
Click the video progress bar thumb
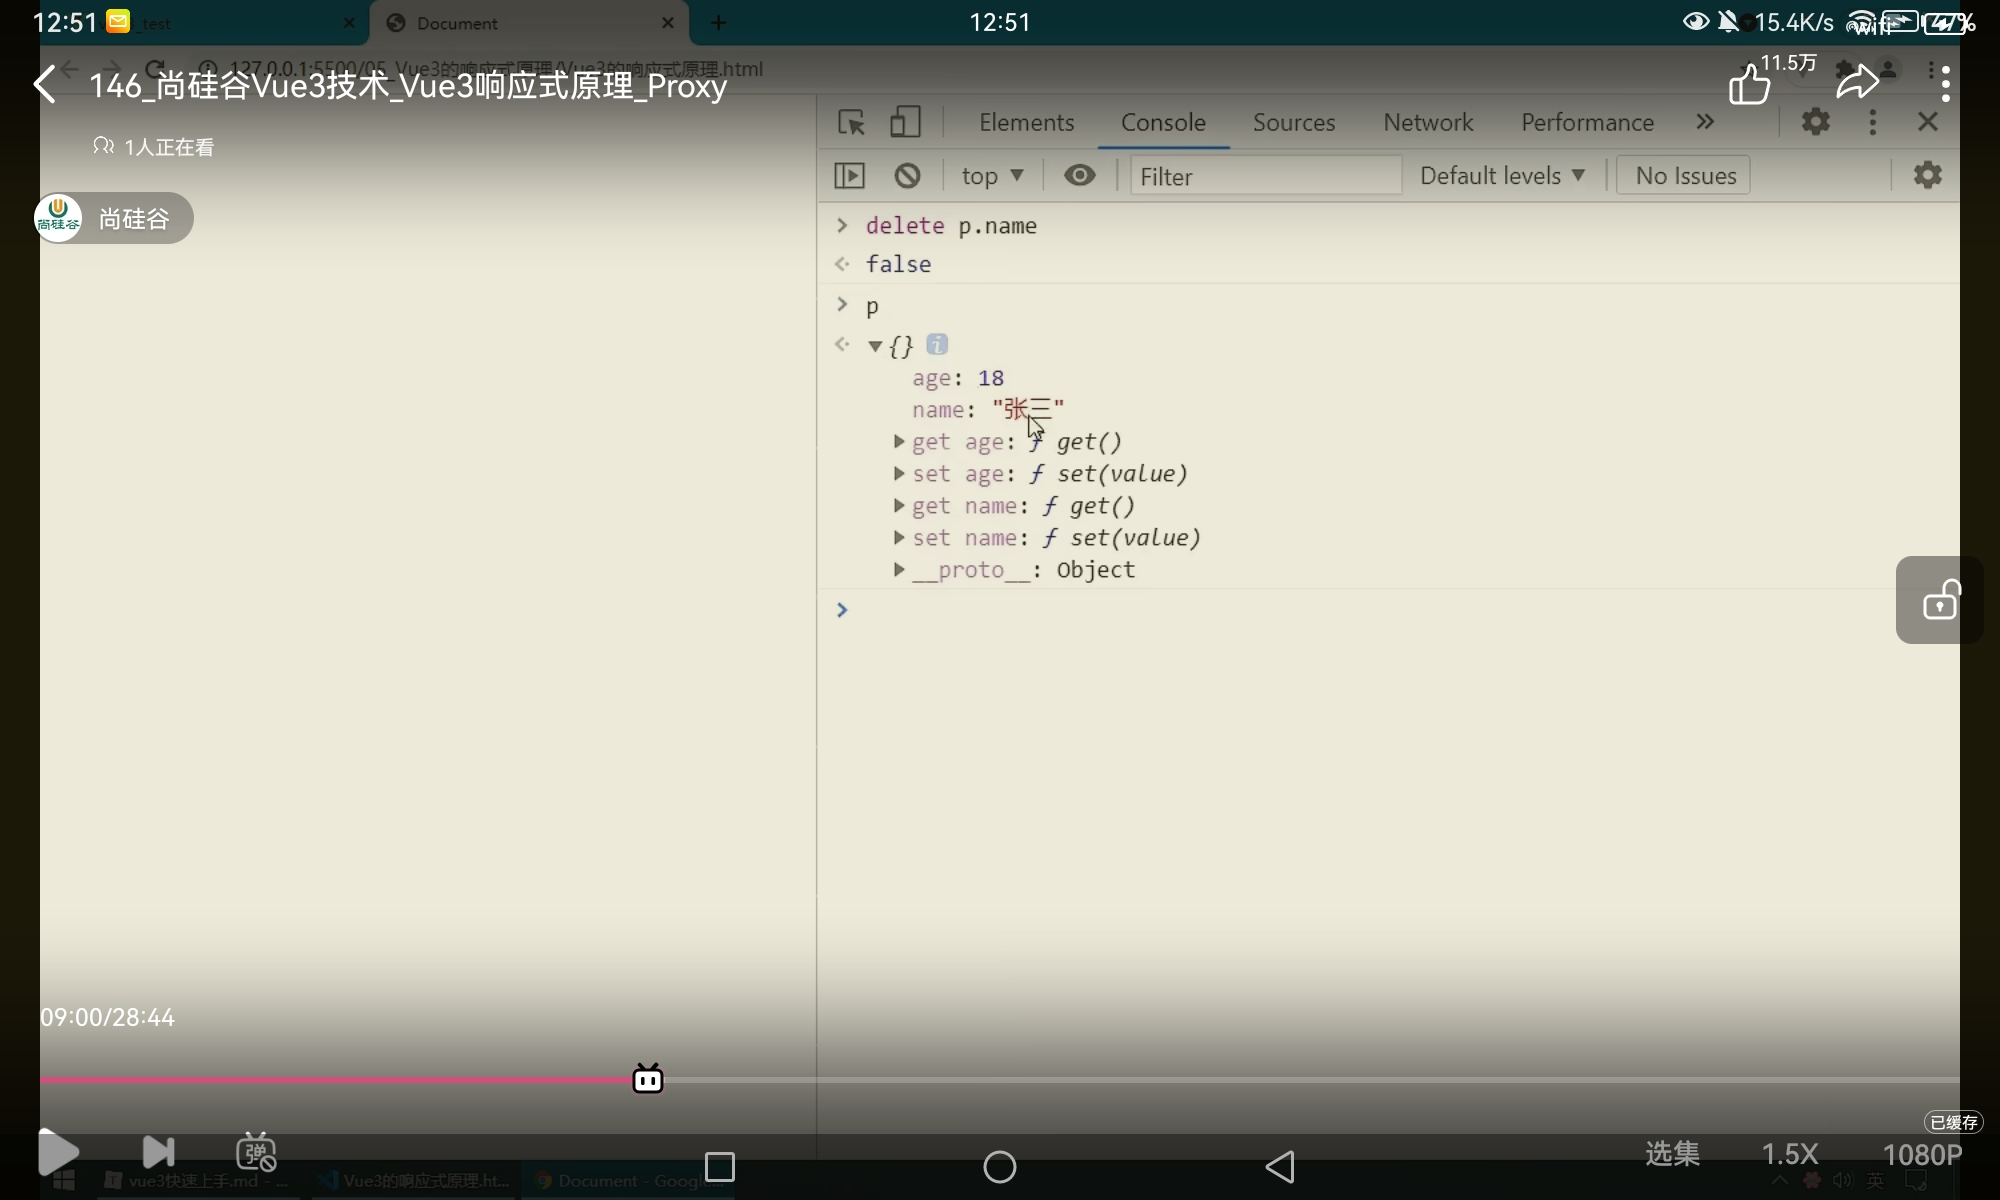(648, 1079)
